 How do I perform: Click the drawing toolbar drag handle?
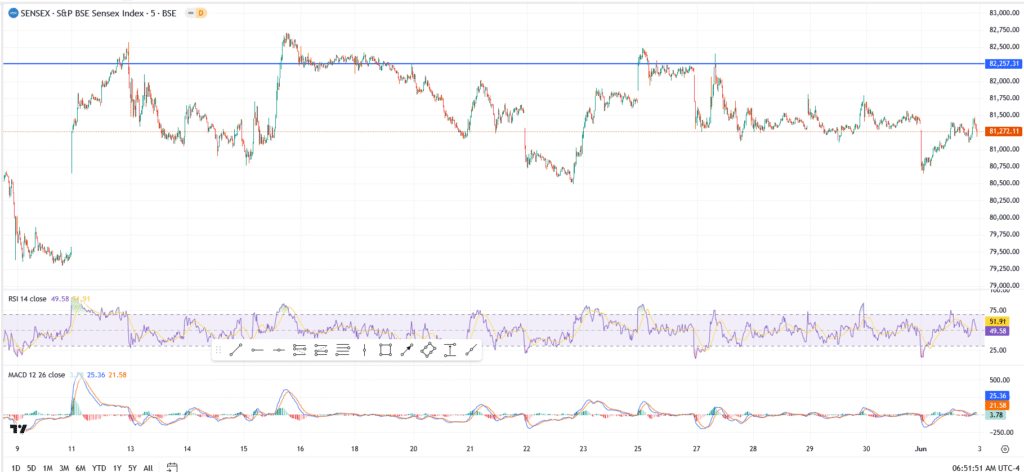click(x=218, y=350)
